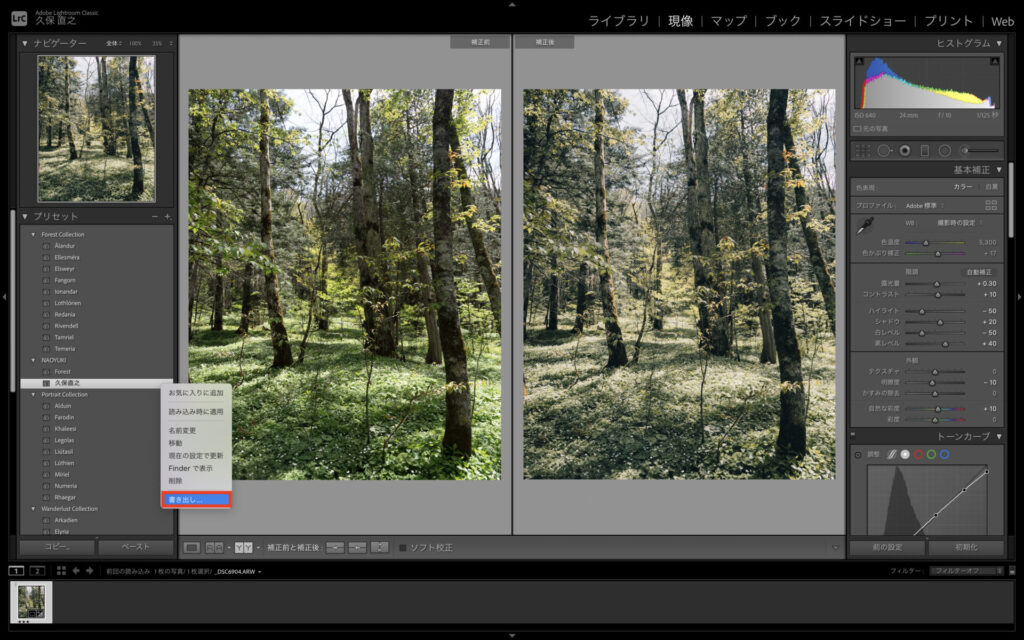Screen dimensions: 1024x640
Task: Choose 現在の設定で更新 from the context menu
Action: (196, 456)
